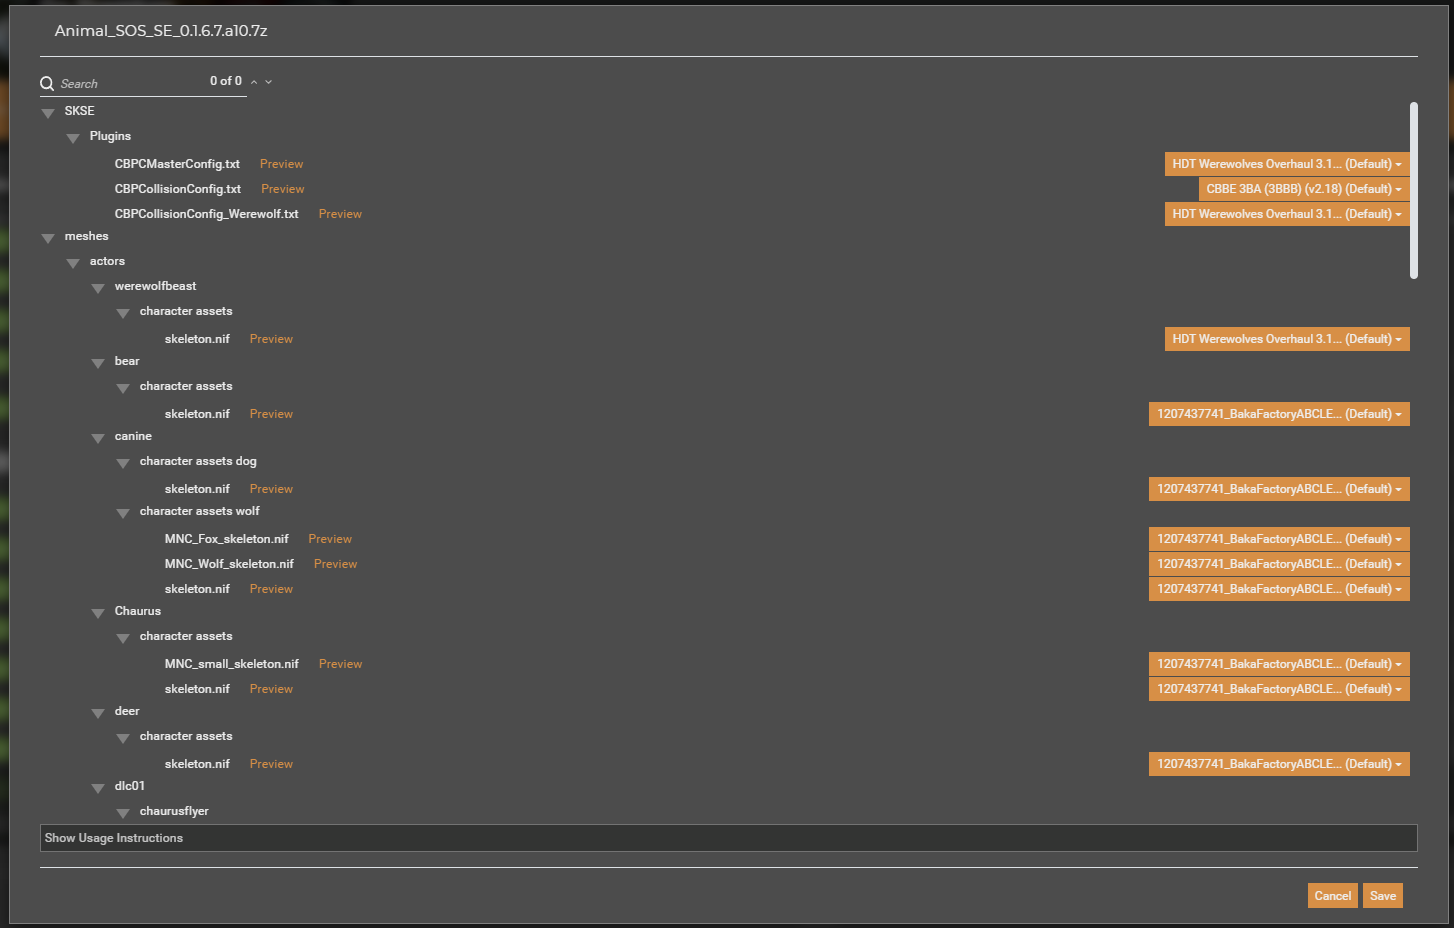This screenshot has height=928, width=1454.
Task: Open provider dropdown for deer skeleton.nif
Action: pos(1279,764)
